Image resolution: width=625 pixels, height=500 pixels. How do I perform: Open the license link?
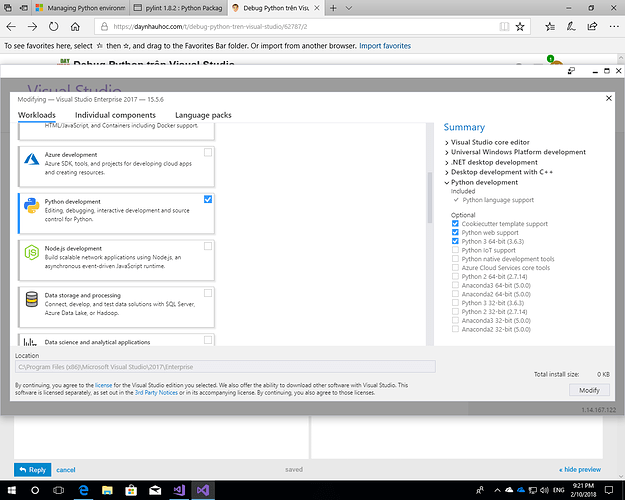click(x=104, y=385)
